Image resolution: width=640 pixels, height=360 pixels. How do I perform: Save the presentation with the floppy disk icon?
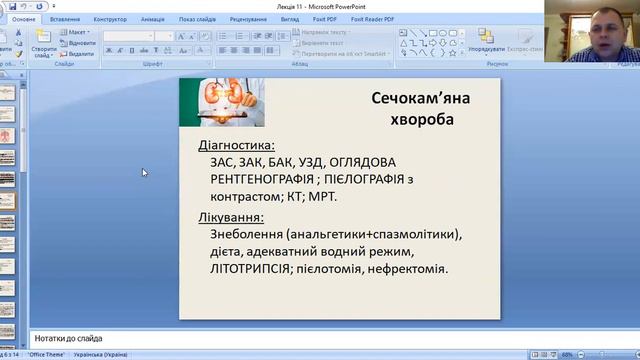point(12,7)
